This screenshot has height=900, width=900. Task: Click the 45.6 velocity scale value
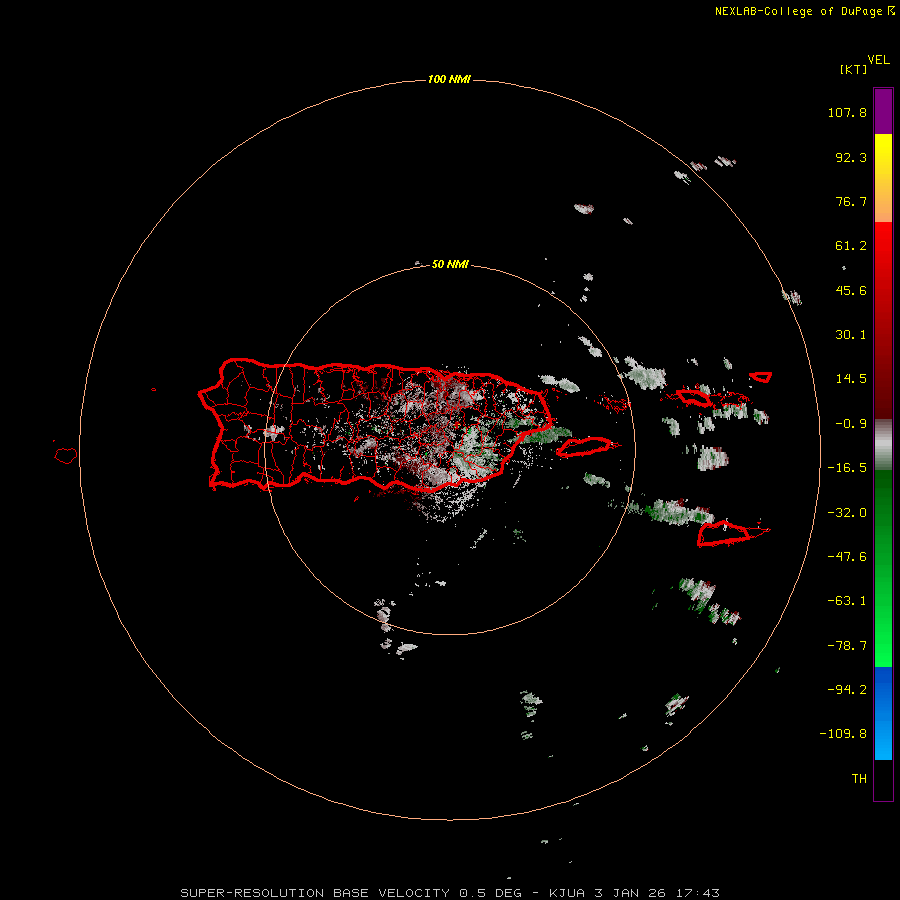(851, 290)
